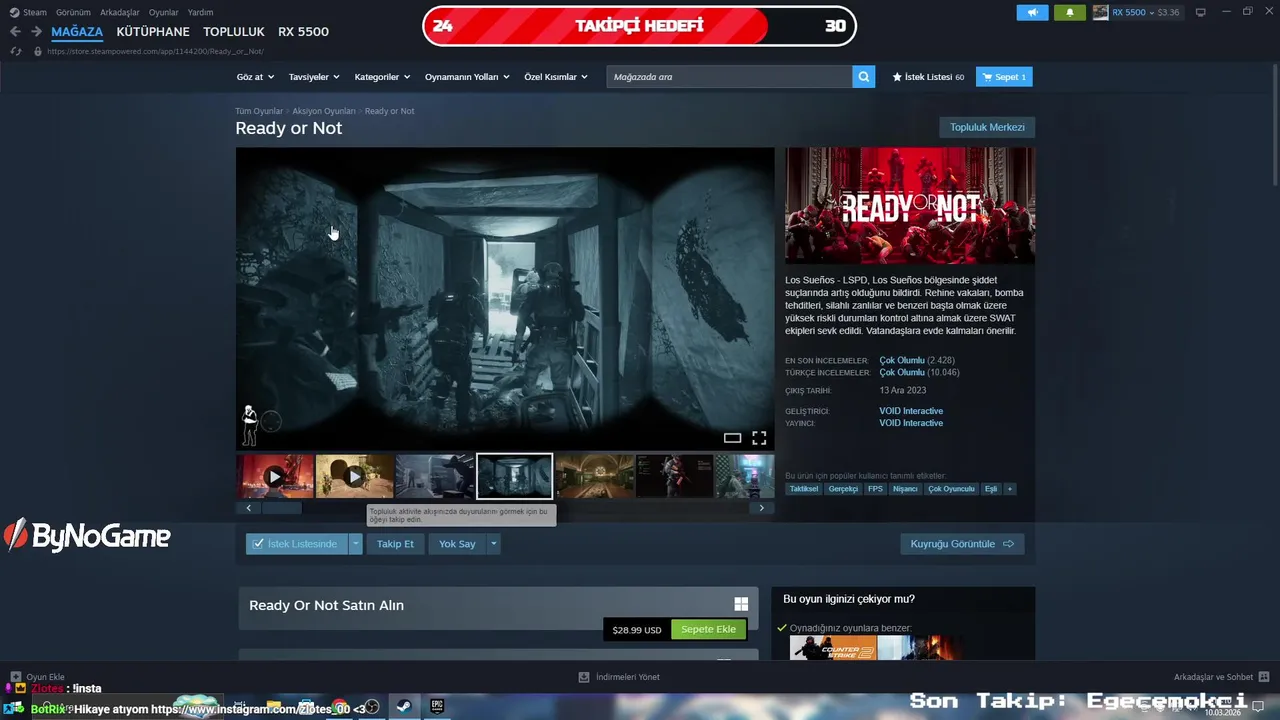Screen dimensions: 1280x720
Task: Click the add game plus icon
Action: pyautogui.click(x=15, y=677)
